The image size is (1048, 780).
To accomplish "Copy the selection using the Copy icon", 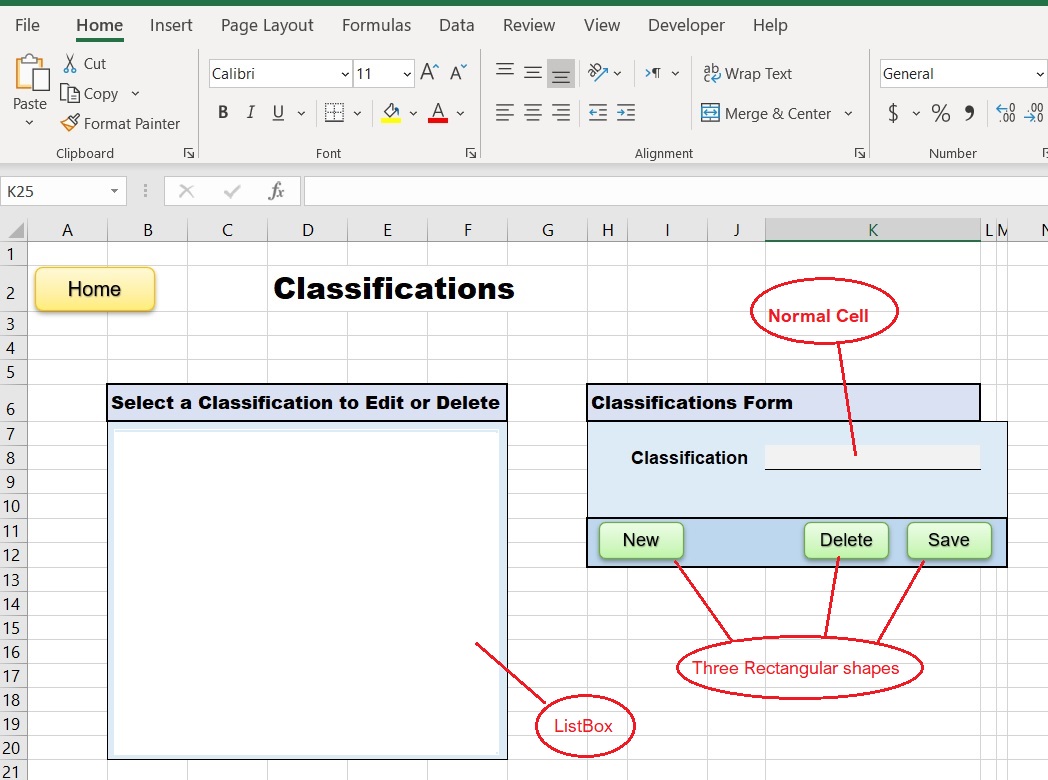I will click(70, 94).
